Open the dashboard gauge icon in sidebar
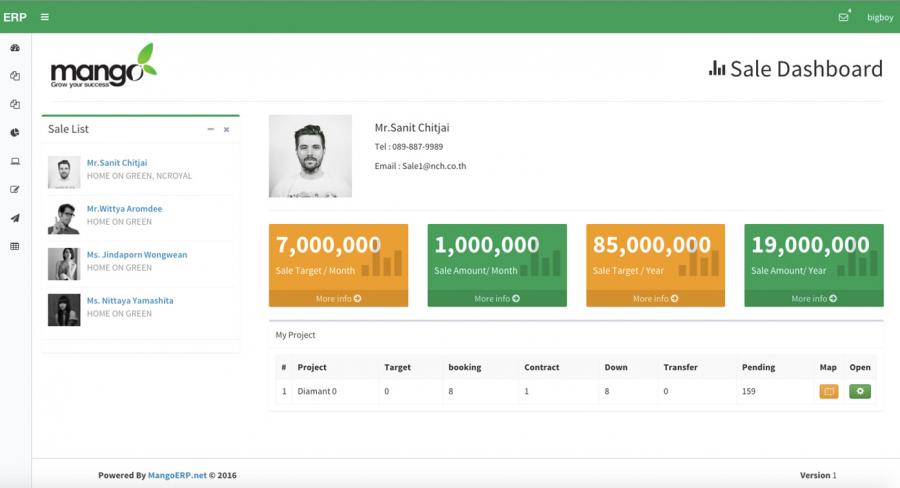Image resolution: width=900 pixels, height=488 pixels. [15, 48]
